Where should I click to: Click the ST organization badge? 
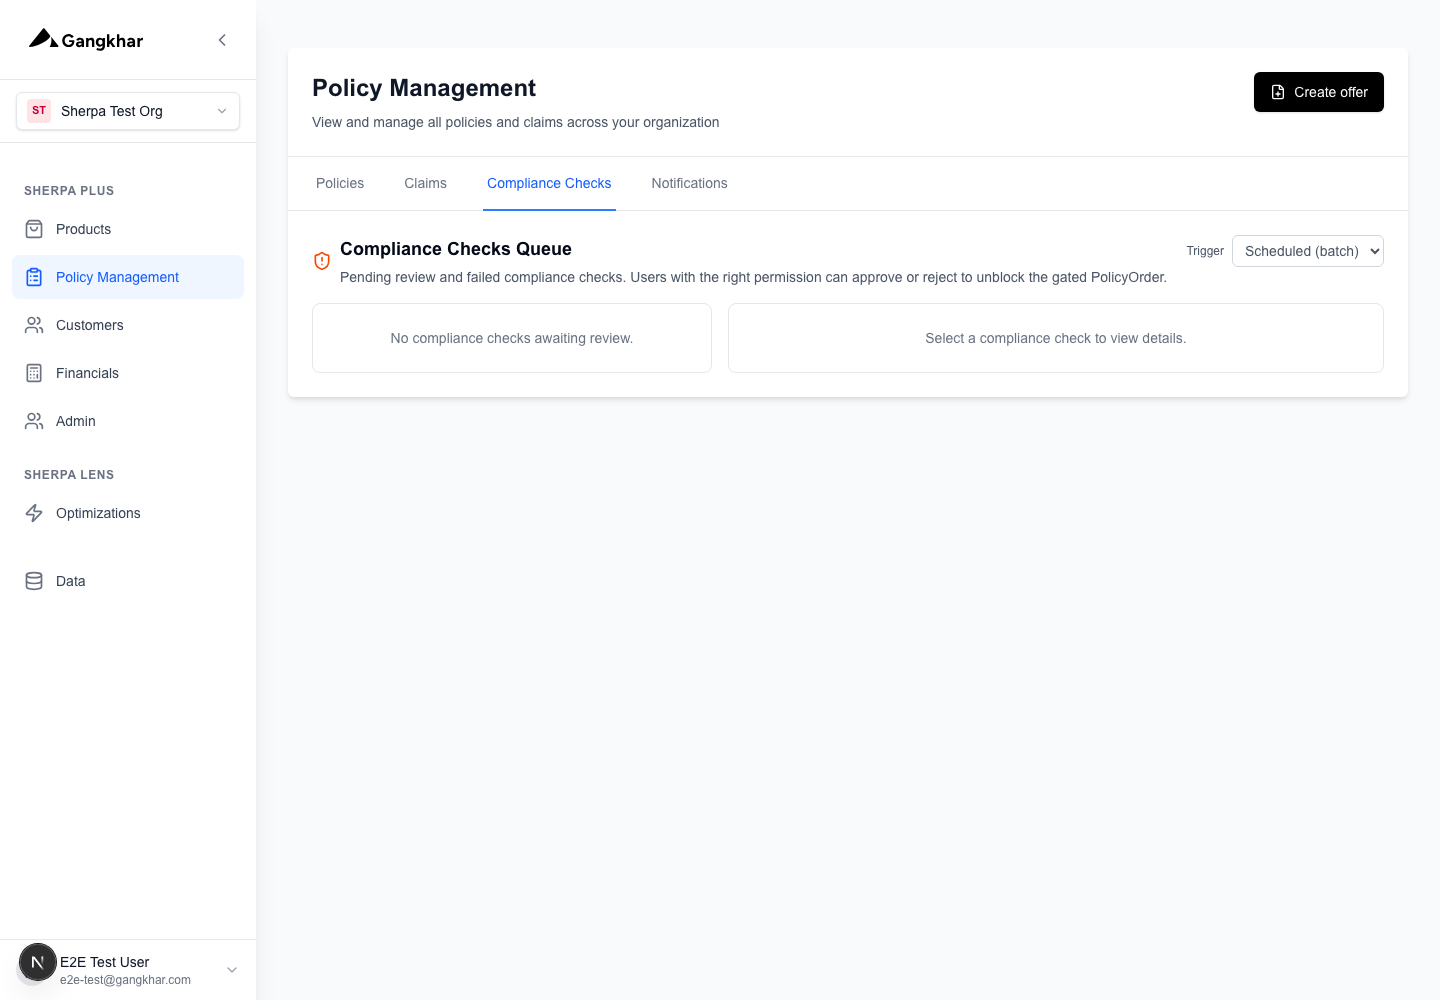click(x=39, y=111)
